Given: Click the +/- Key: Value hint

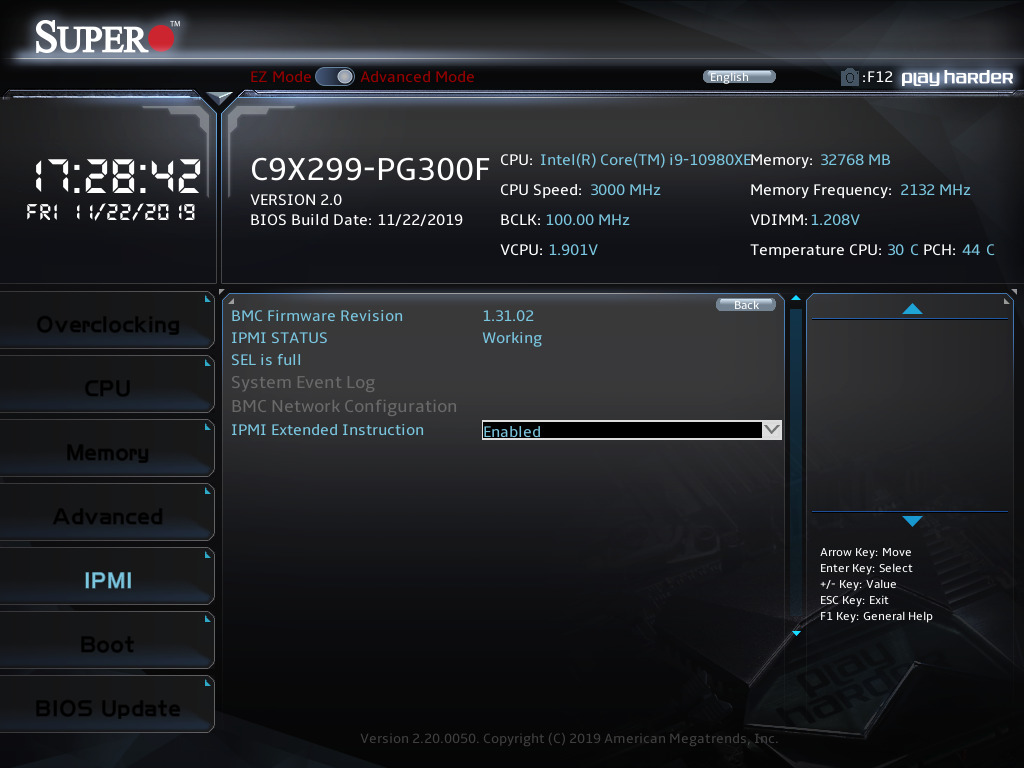Looking at the screenshot, I should [x=857, y=584].
